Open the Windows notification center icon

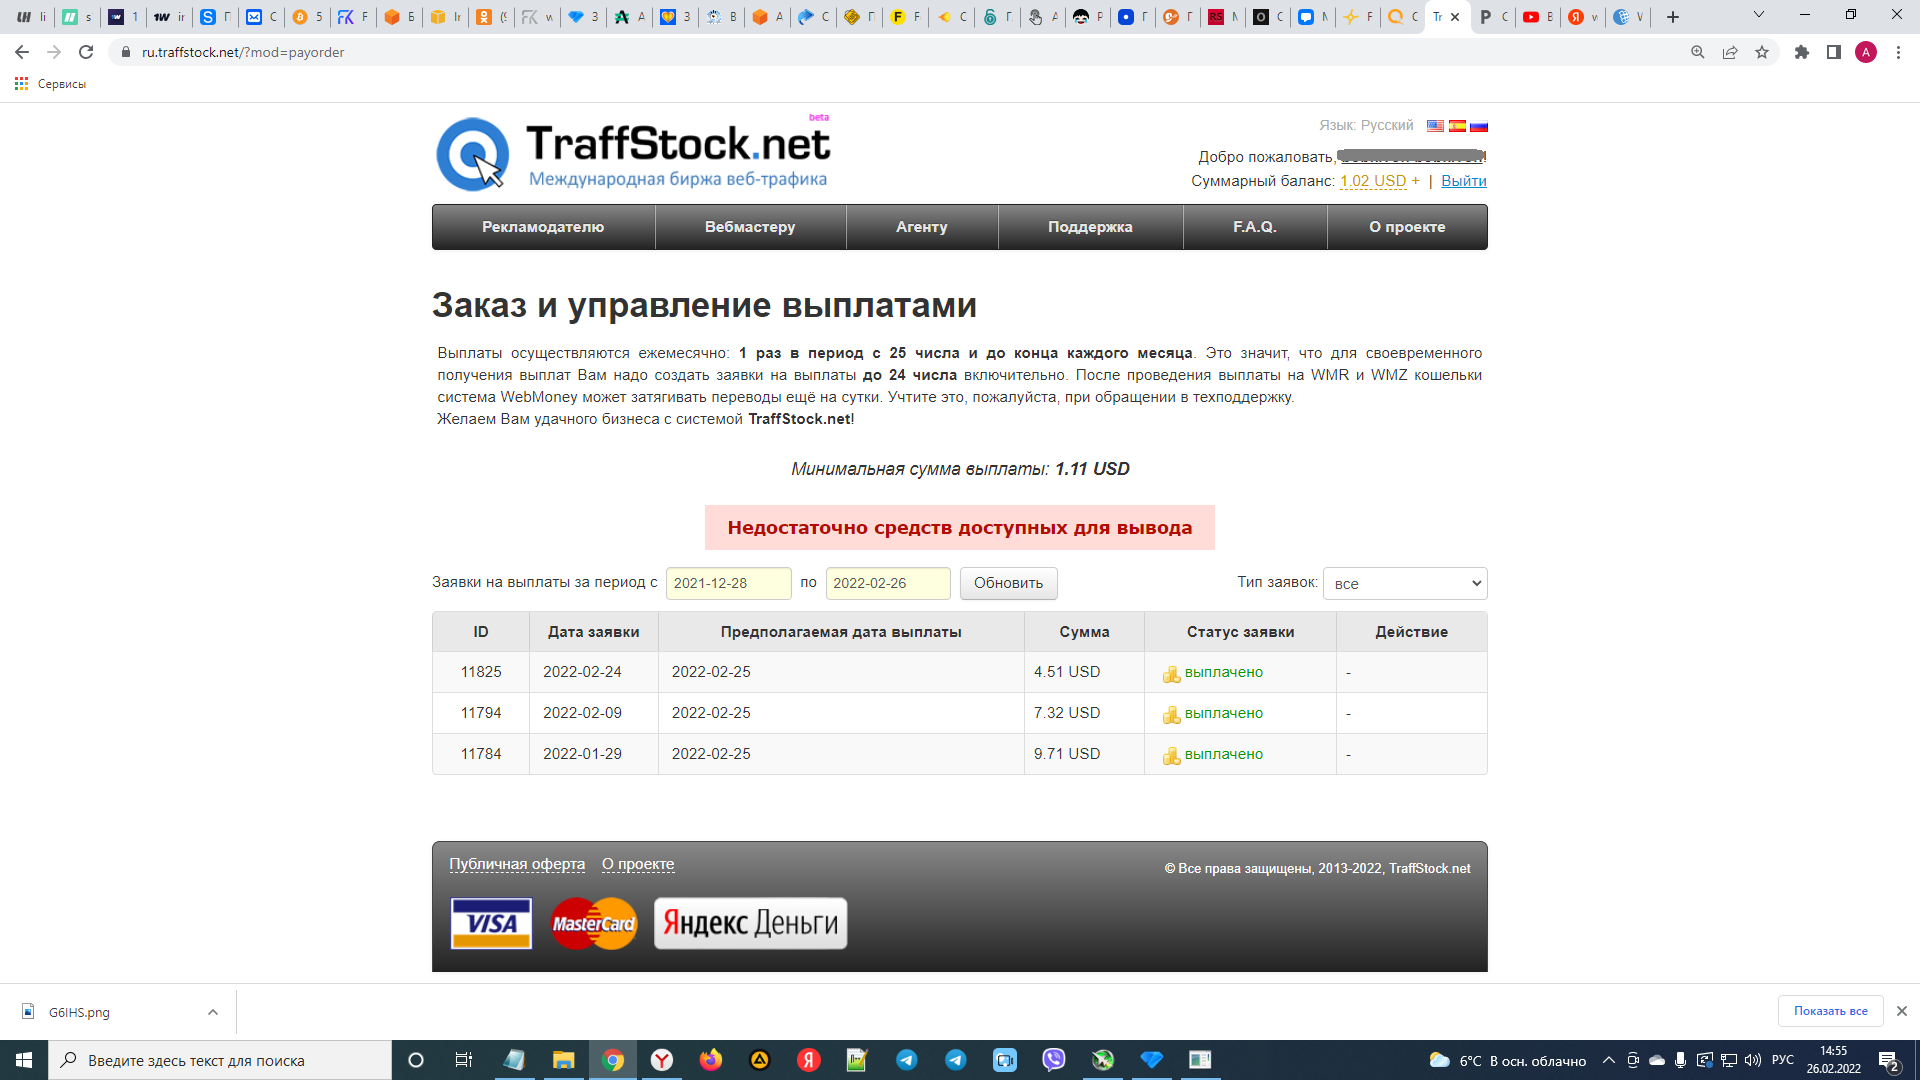click(1889, 1060)
